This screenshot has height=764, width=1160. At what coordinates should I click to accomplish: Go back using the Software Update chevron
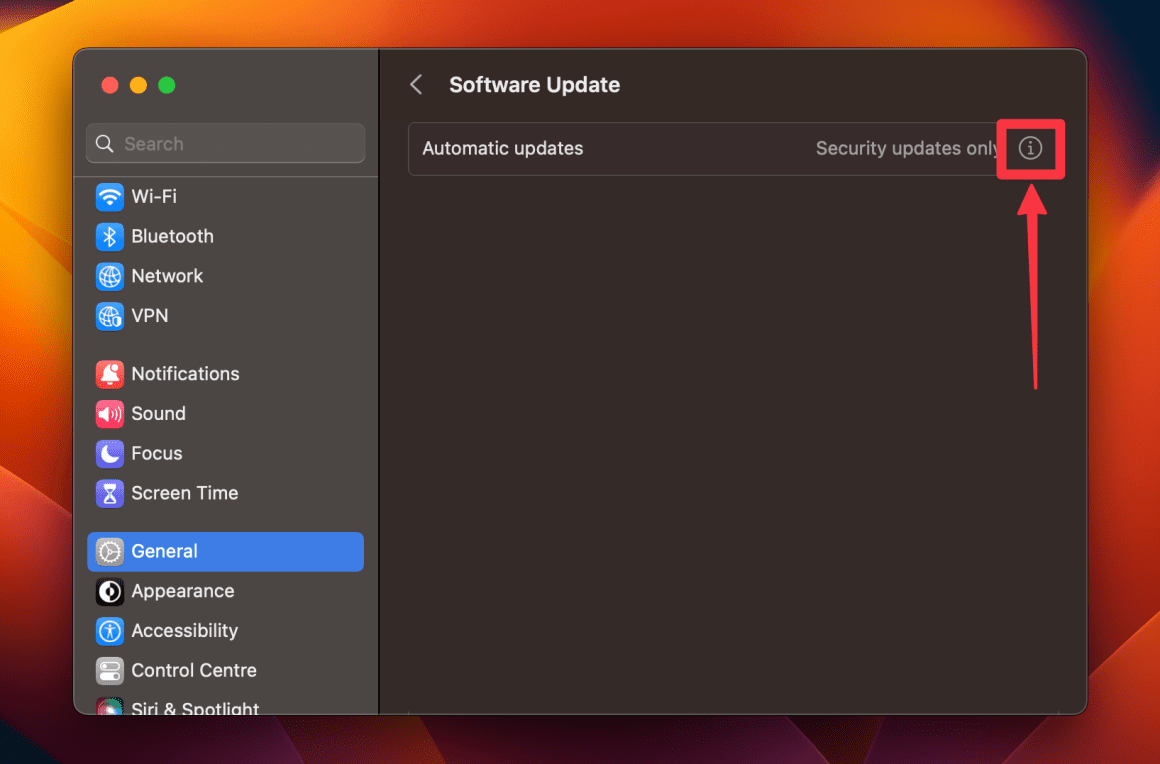point(416,84)
